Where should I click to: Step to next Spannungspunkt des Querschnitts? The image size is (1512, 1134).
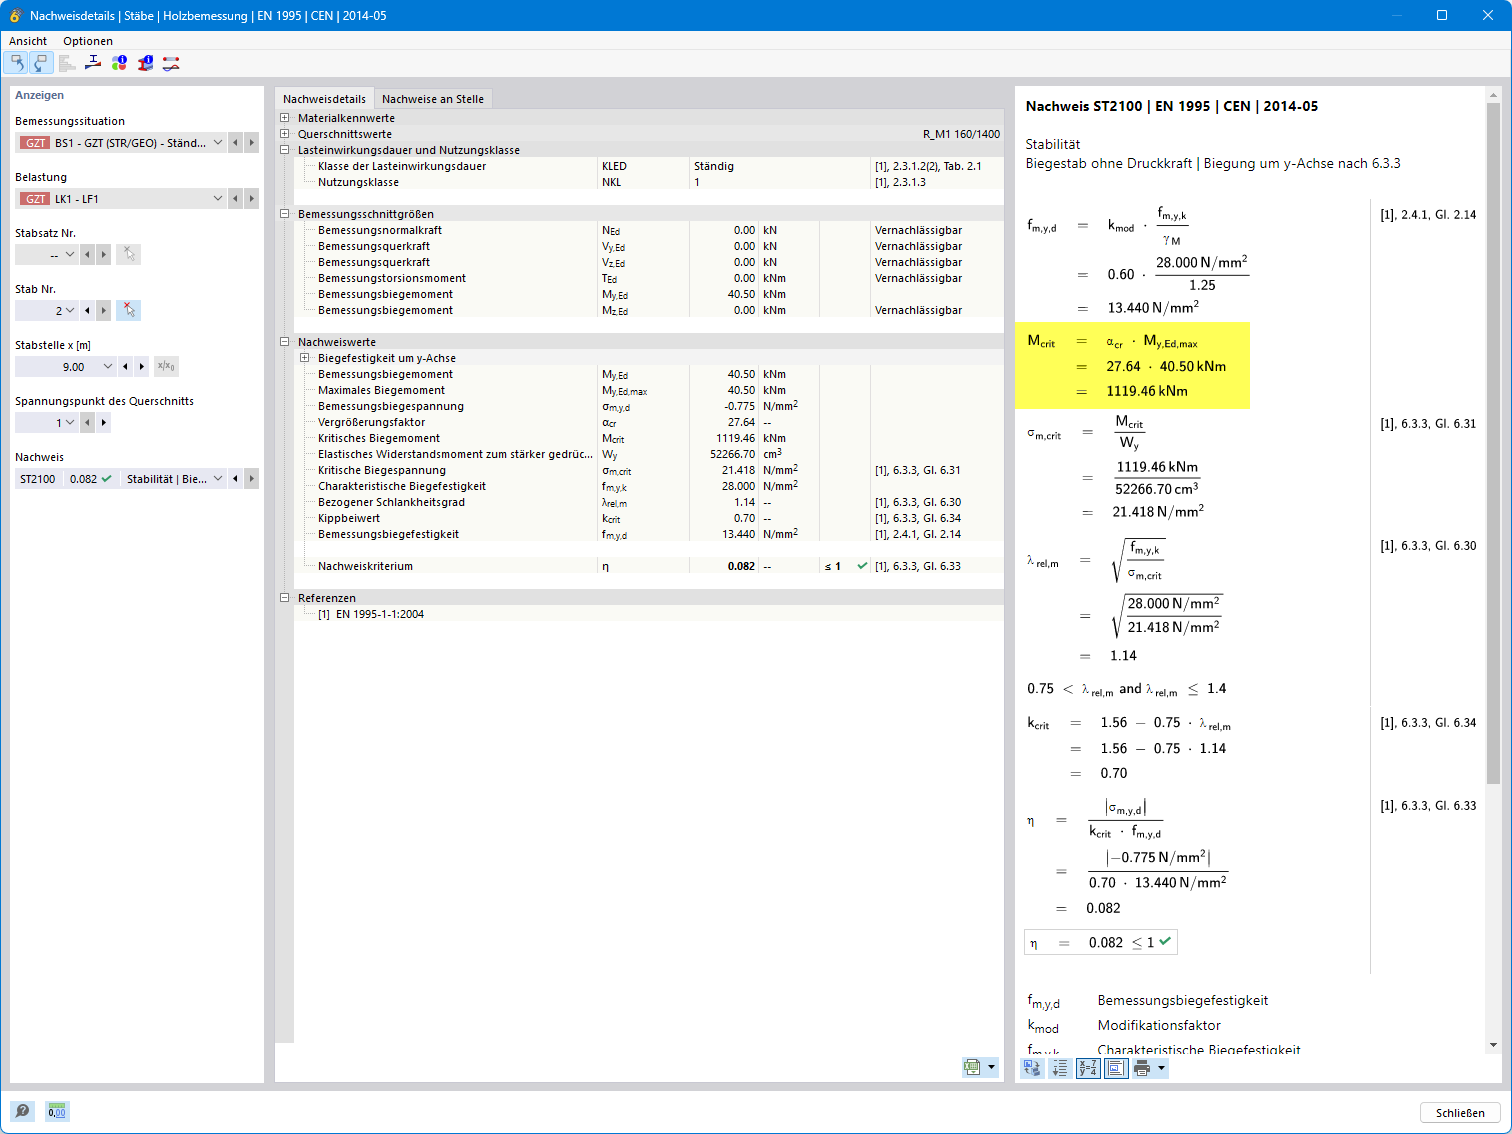pyautogui.click(x=103, y=423)
